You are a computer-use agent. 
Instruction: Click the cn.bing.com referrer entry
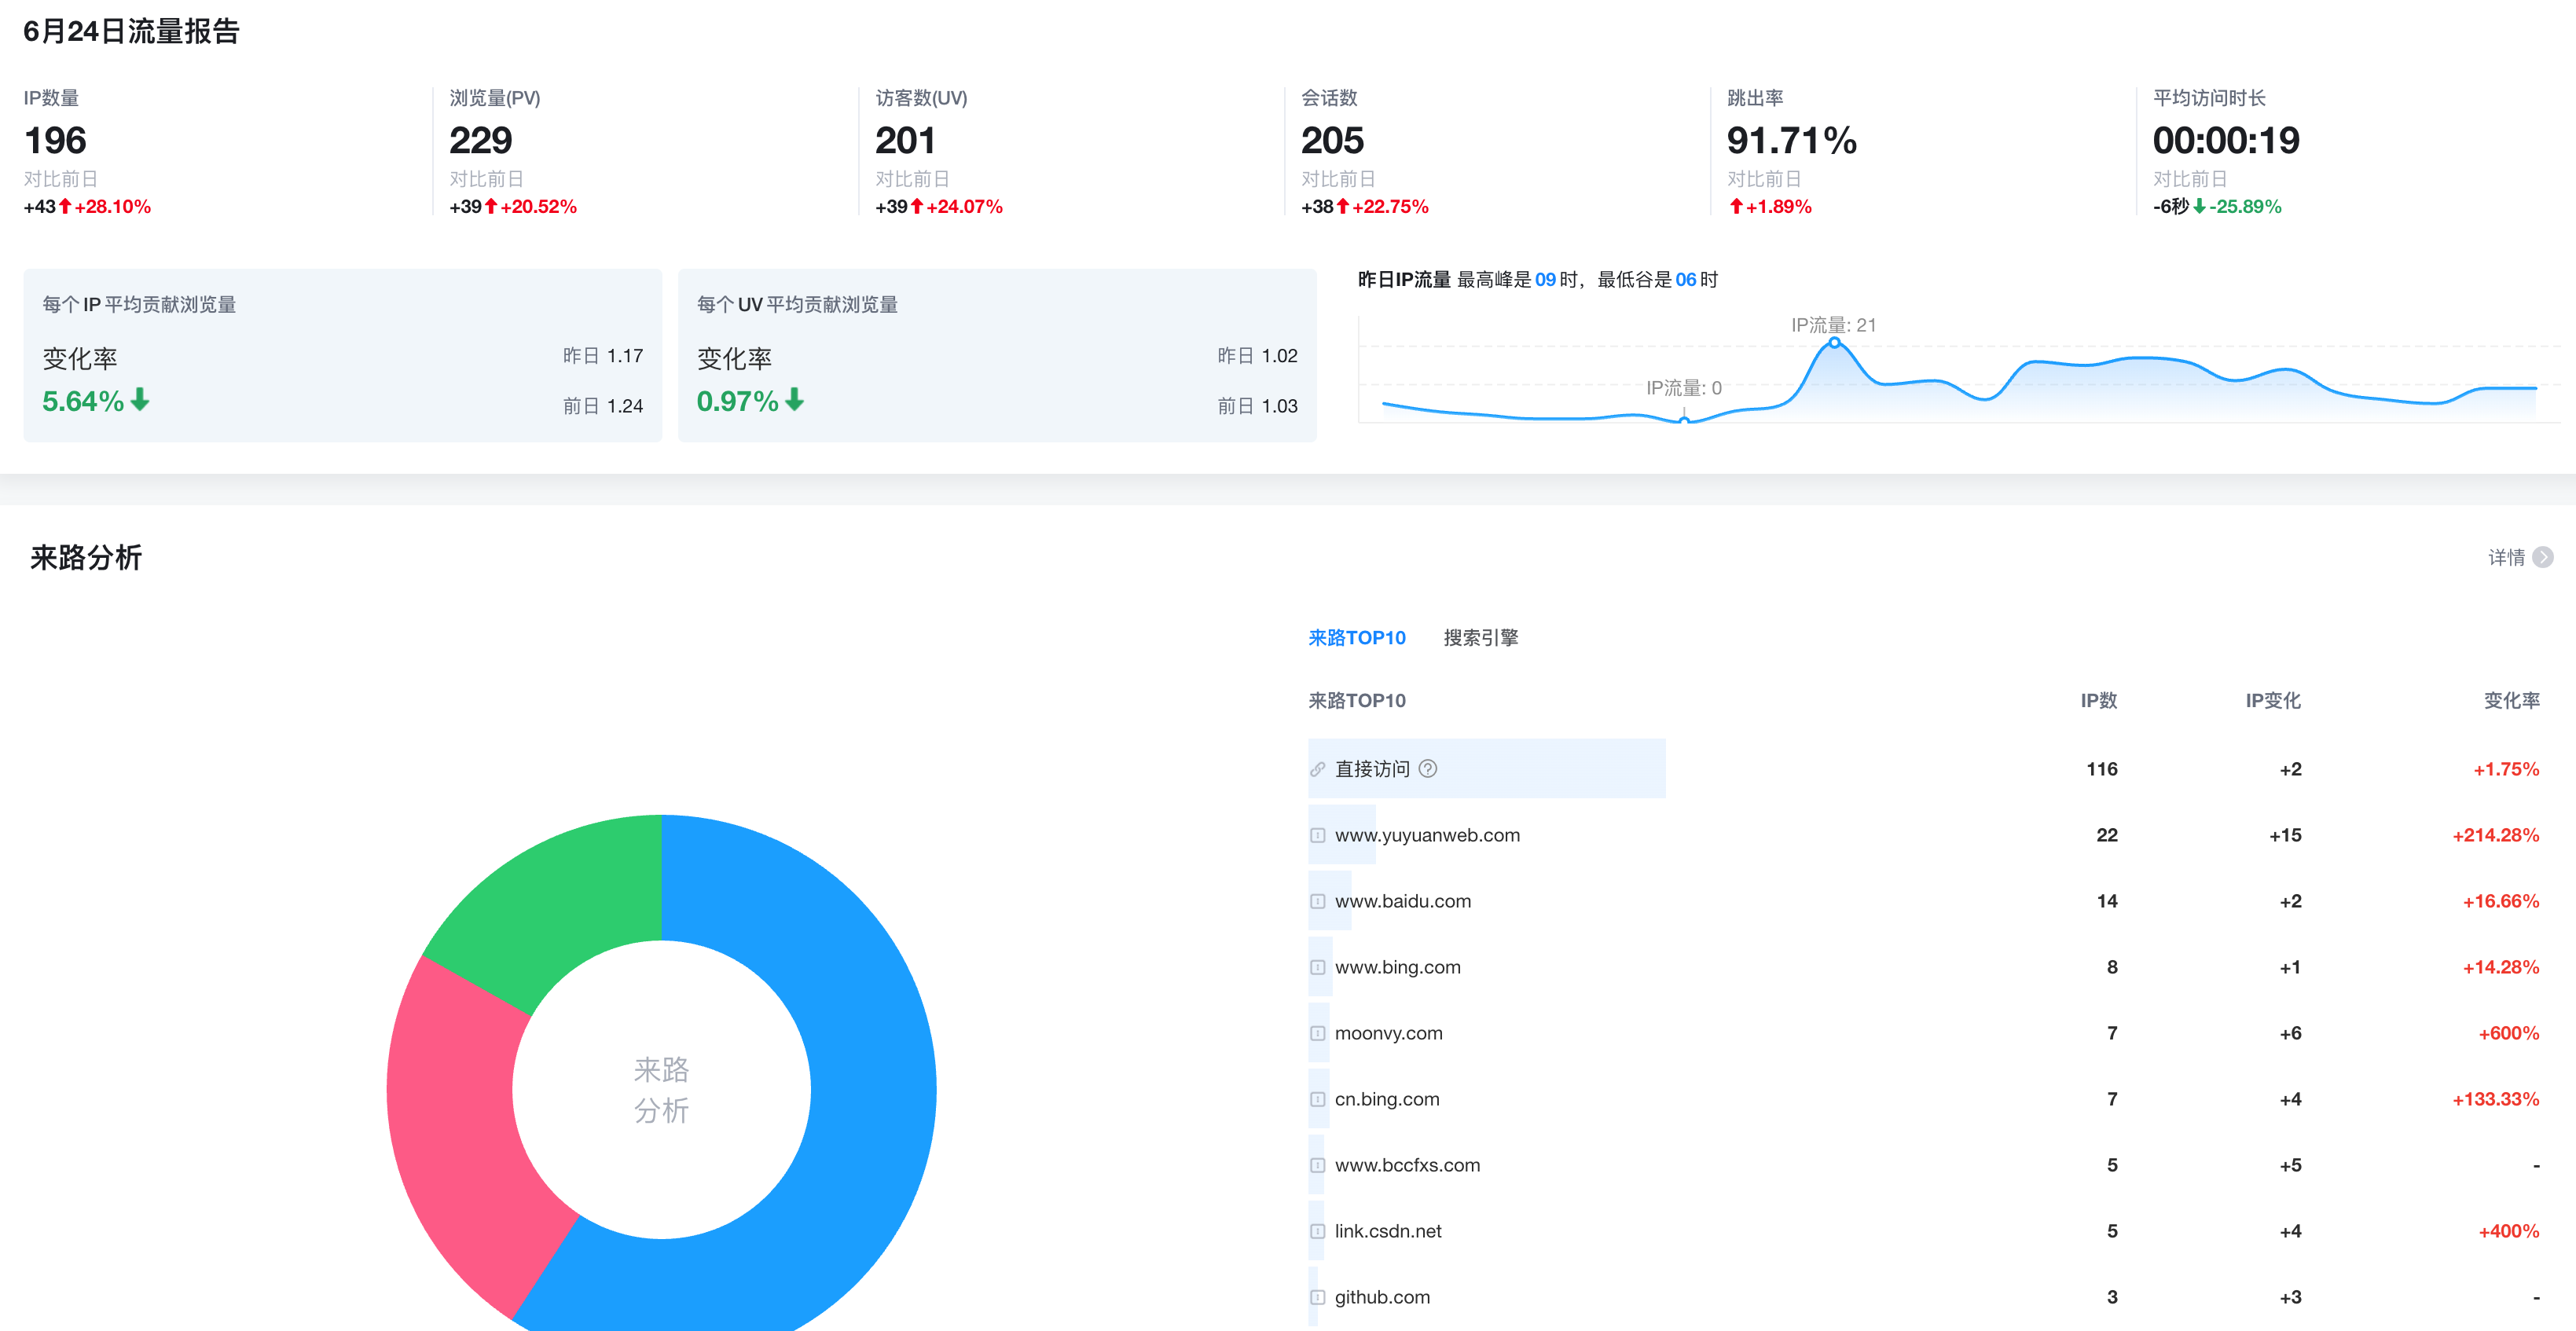coord(1386,1099)
